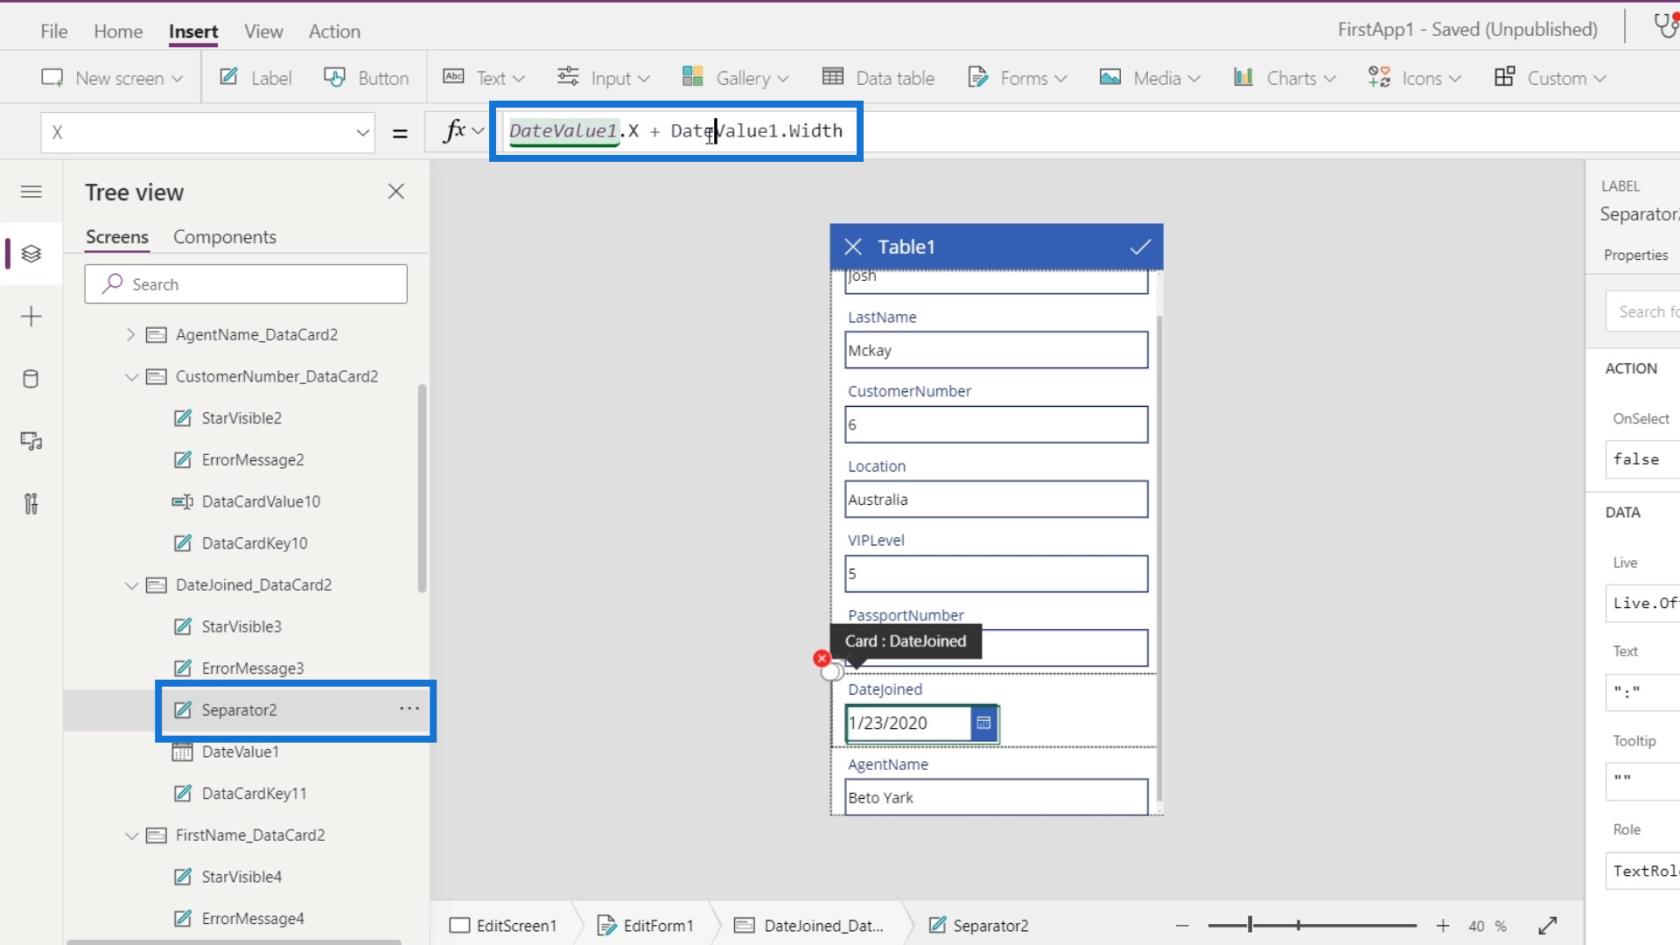
Task: Select ErrorMessage2 in the tree
Action: click(x=252, y=460)
